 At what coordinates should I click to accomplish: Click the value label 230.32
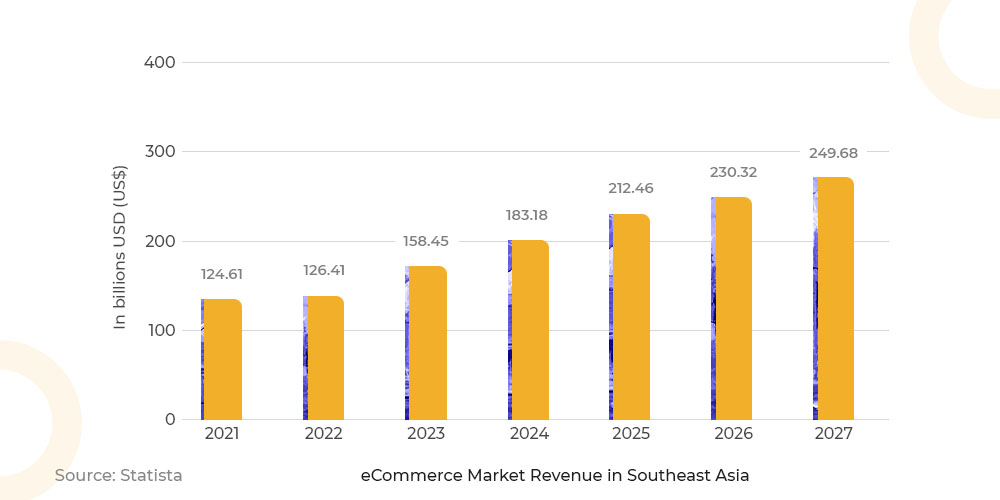[733, 172]
